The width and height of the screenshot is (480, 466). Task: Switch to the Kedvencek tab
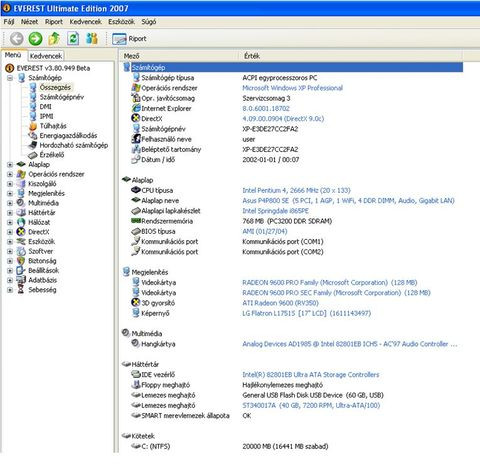pos(46,56)
